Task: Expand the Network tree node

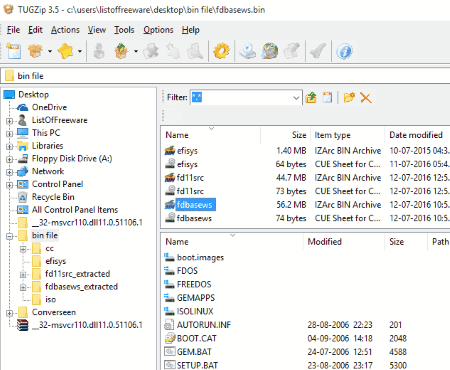Action: (x=9, y=172)
